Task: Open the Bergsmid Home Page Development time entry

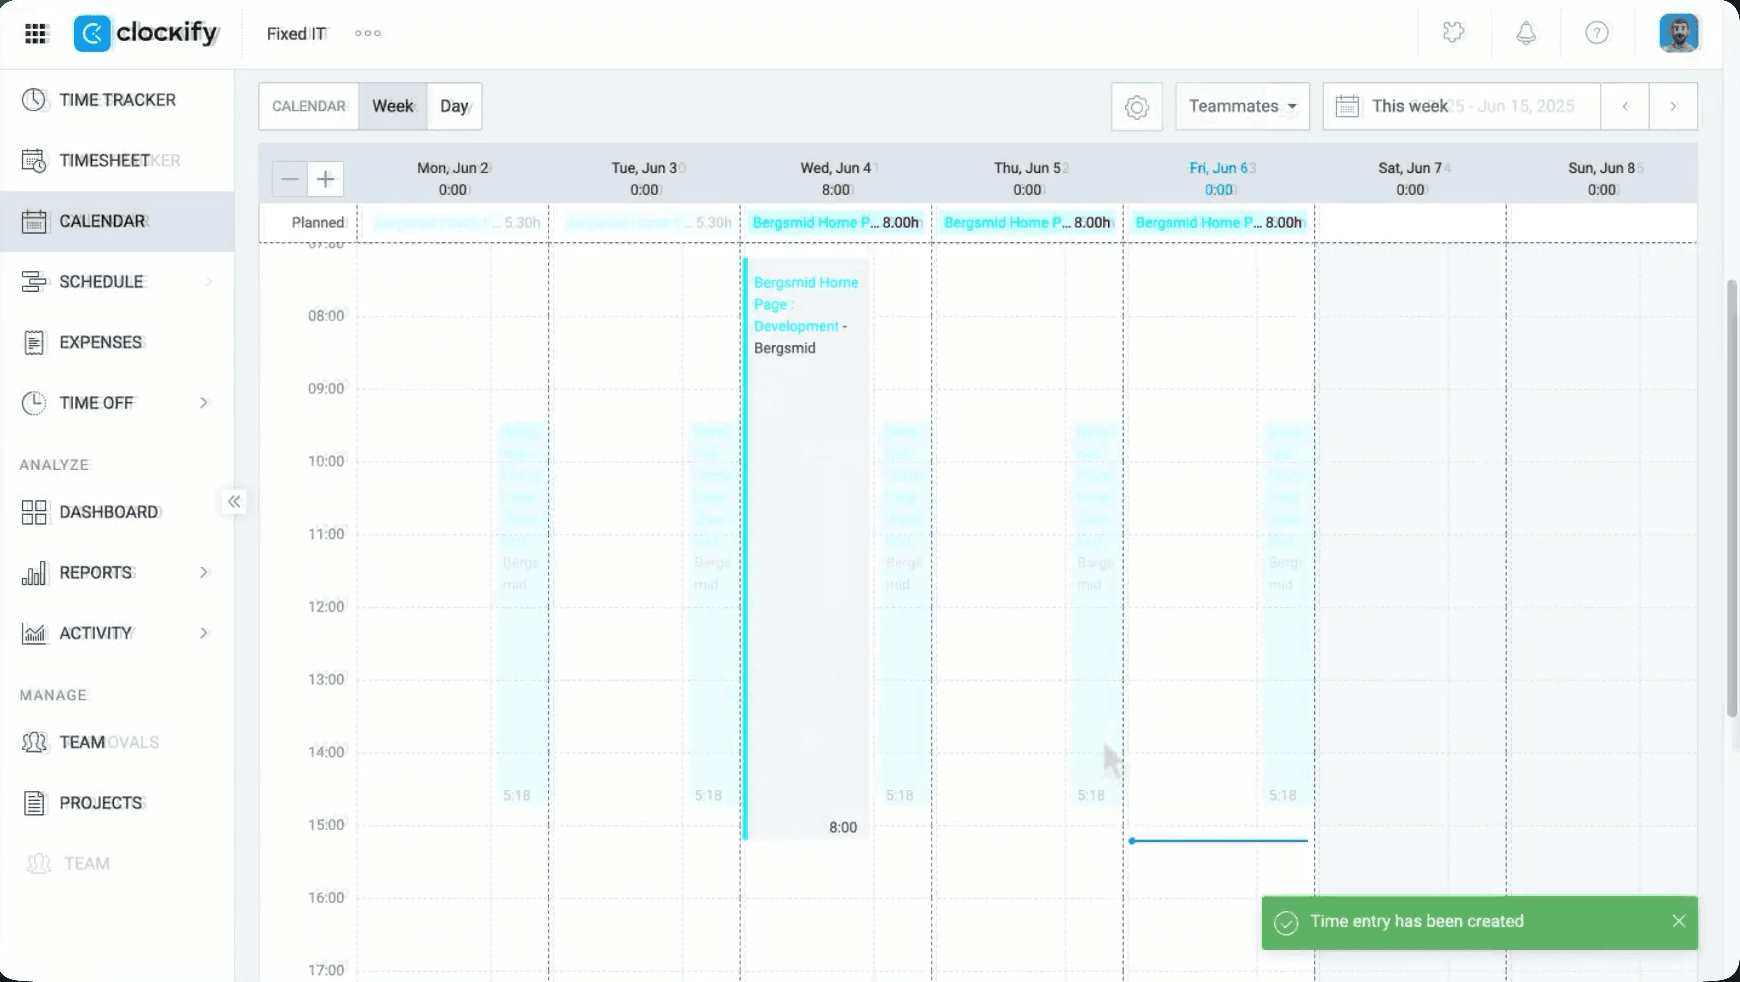Action: [806, 548]
